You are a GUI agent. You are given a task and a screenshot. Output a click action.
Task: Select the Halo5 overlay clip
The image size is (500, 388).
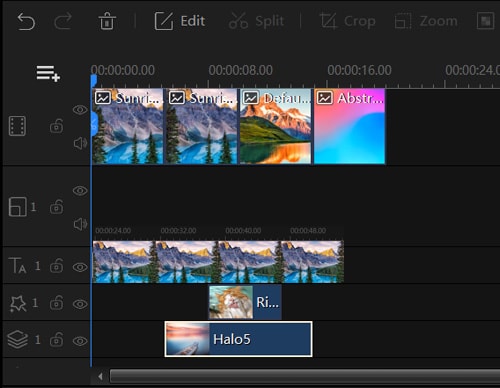[x=238, y=339]
